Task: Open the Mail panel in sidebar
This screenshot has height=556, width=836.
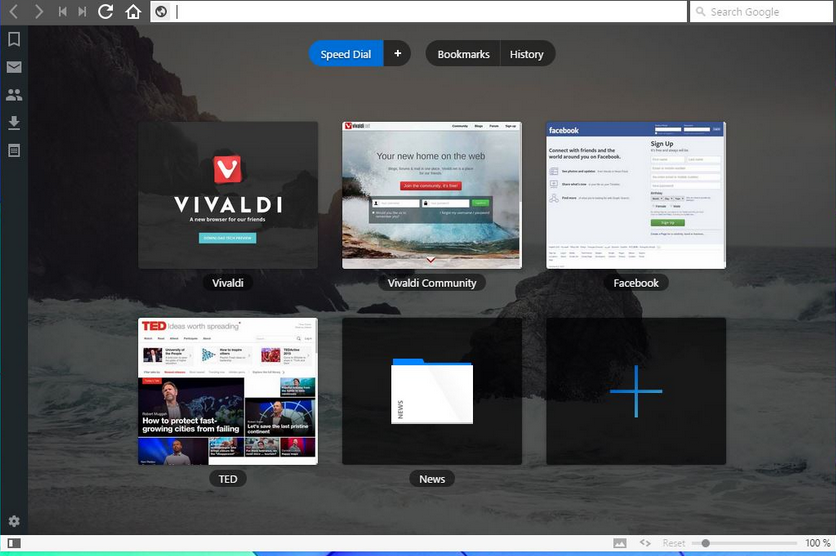Action: [x=14, y=68]
